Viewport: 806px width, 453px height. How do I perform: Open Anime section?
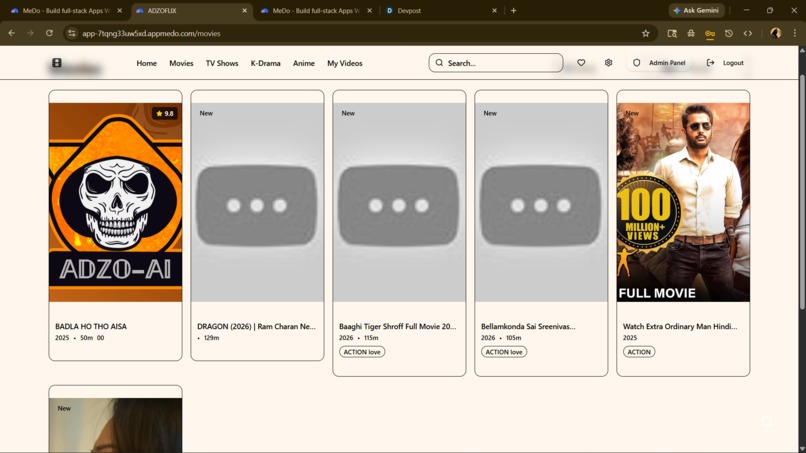pos(304,63)
